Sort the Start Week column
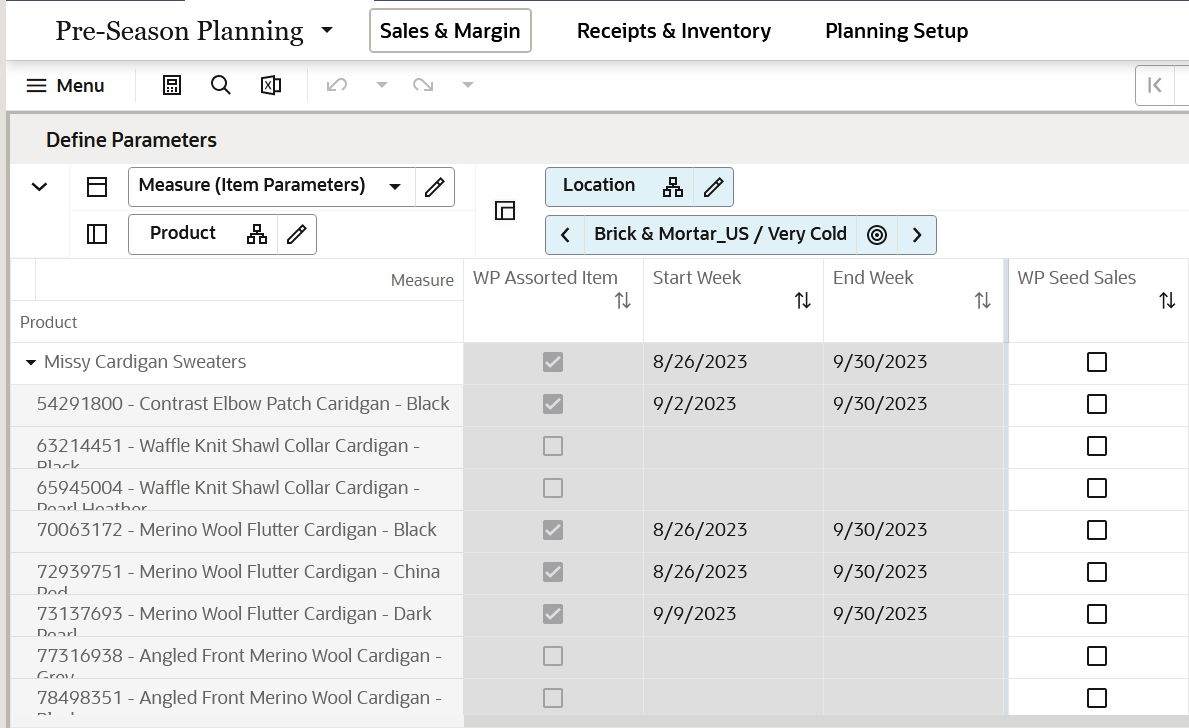1189x728 pixels. pos(802,301)
